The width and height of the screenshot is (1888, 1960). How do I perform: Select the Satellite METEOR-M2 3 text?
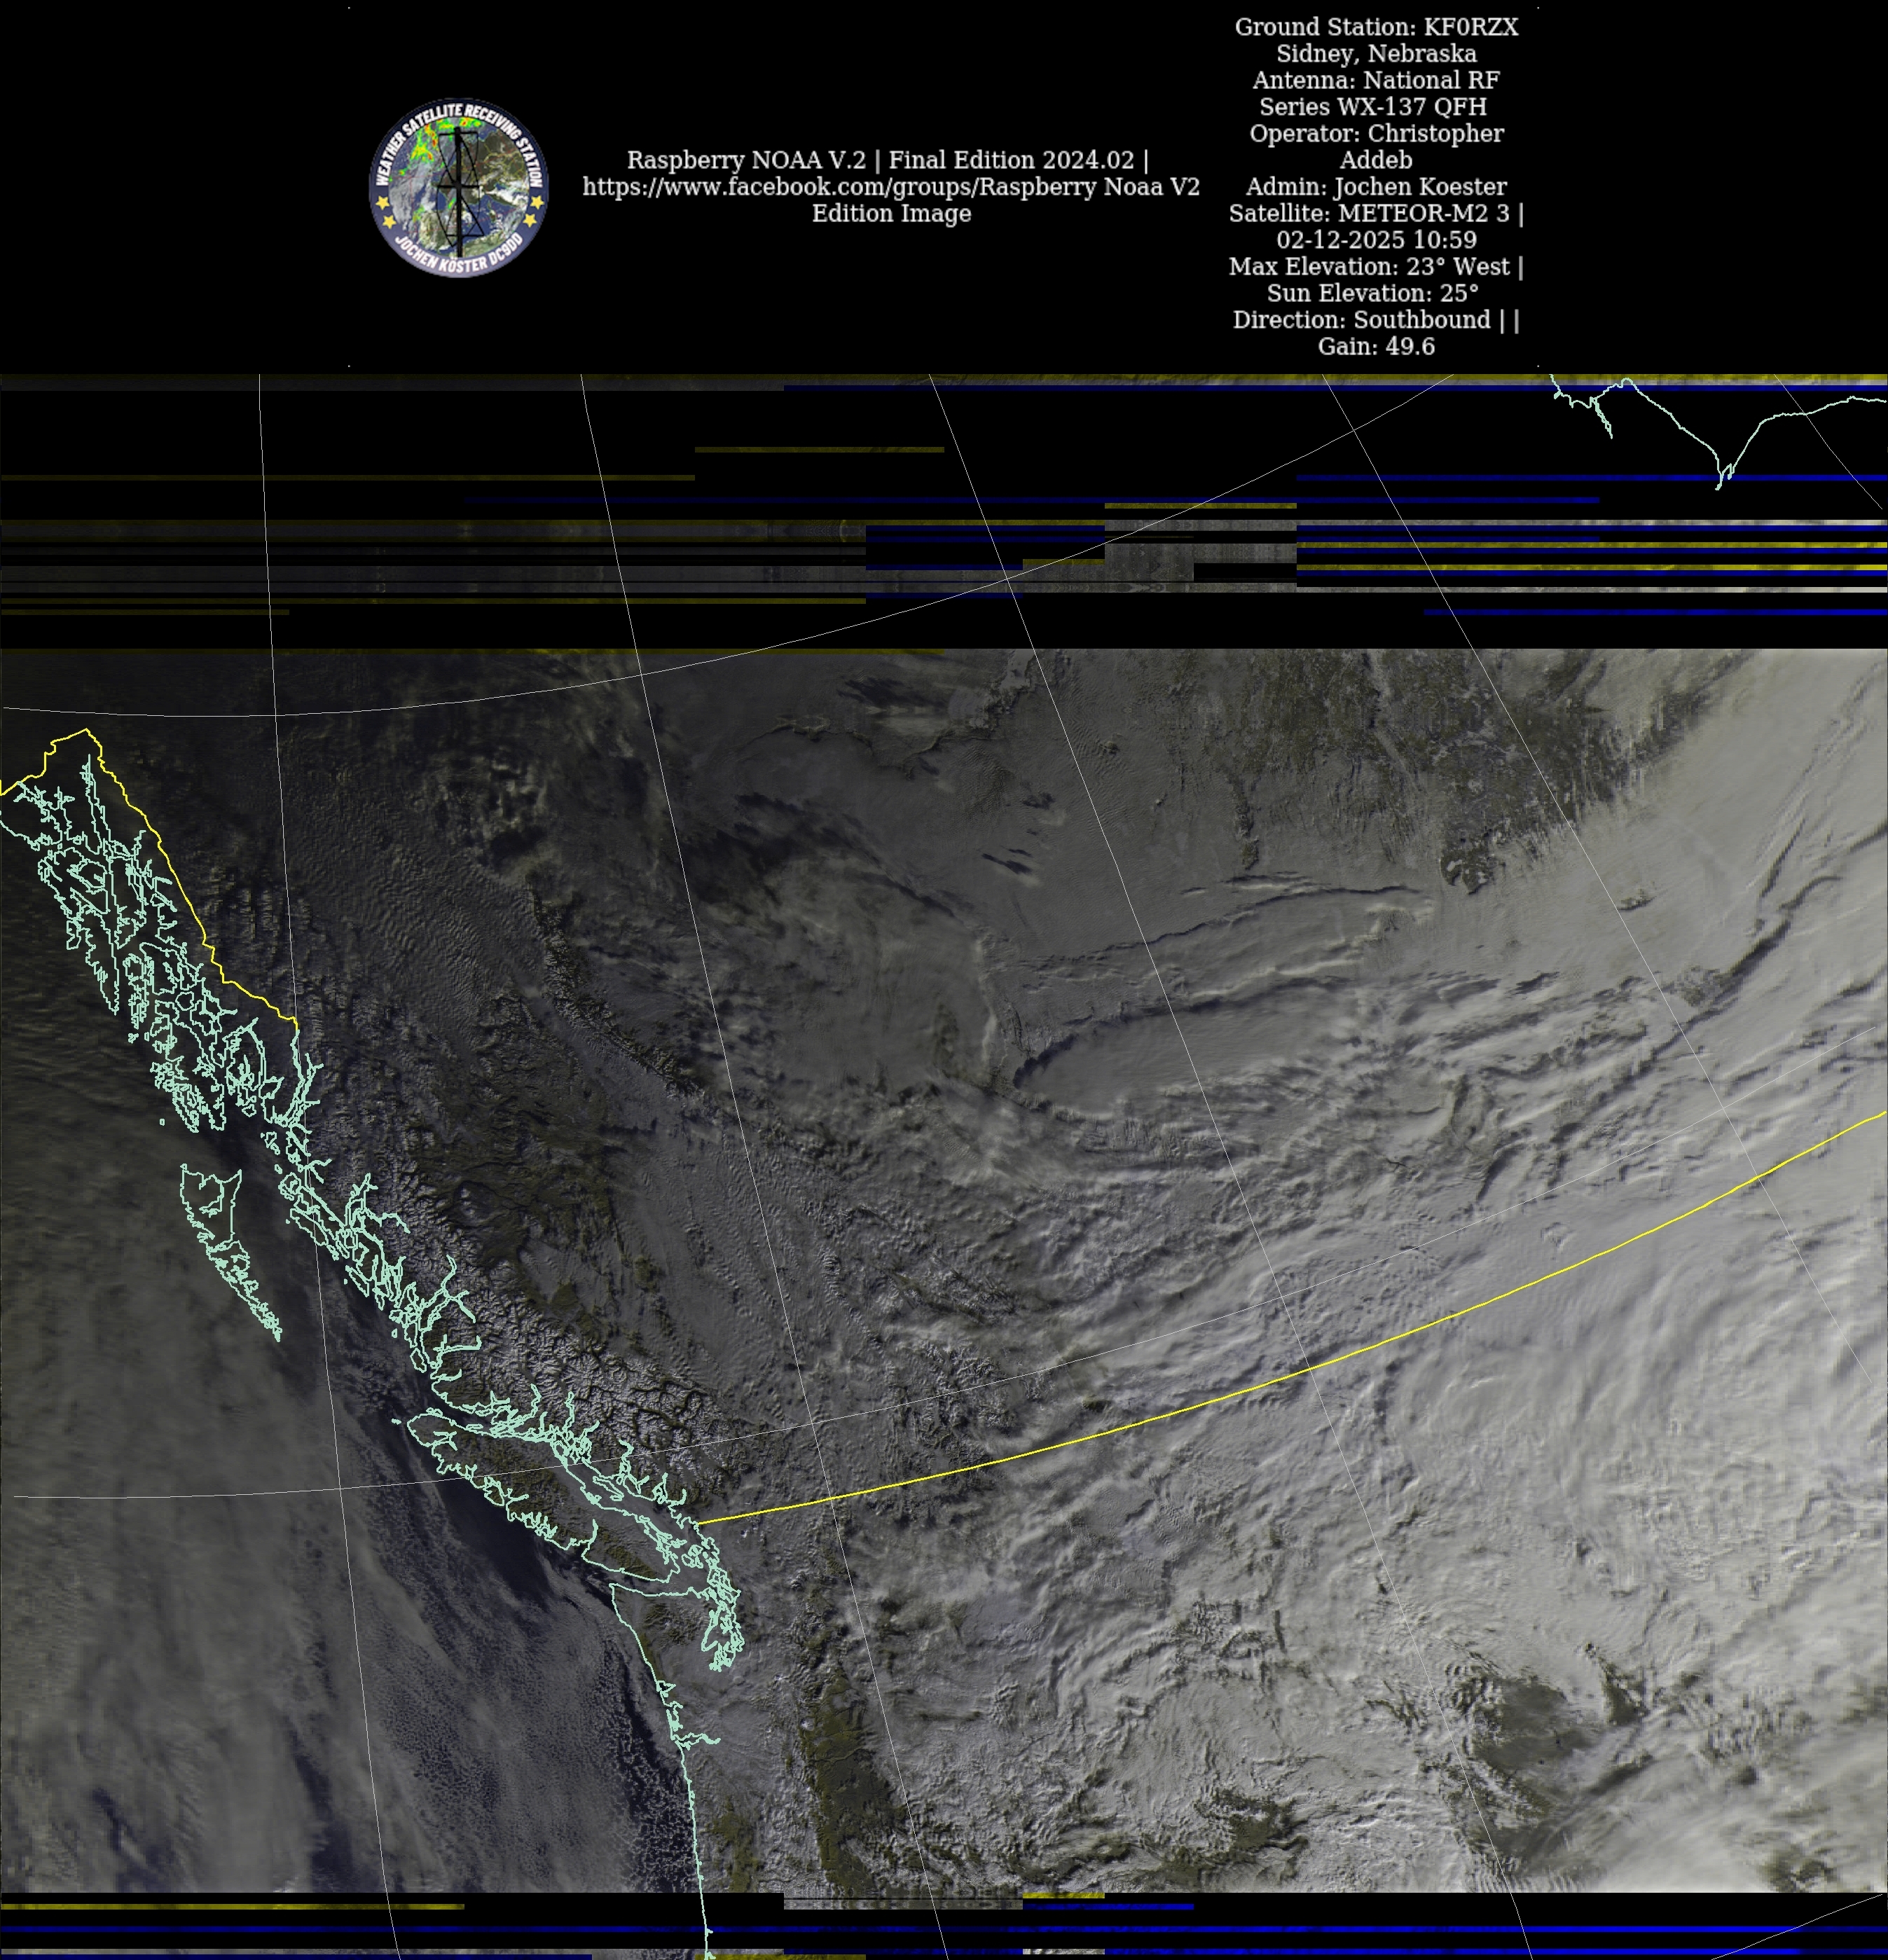click(1372, 213)
